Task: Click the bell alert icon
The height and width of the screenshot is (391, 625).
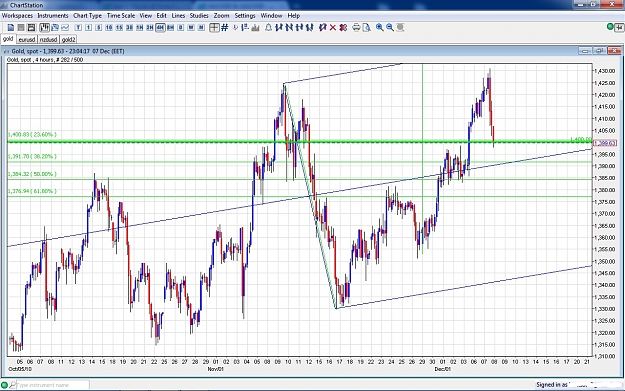Action: pos(268,28)
